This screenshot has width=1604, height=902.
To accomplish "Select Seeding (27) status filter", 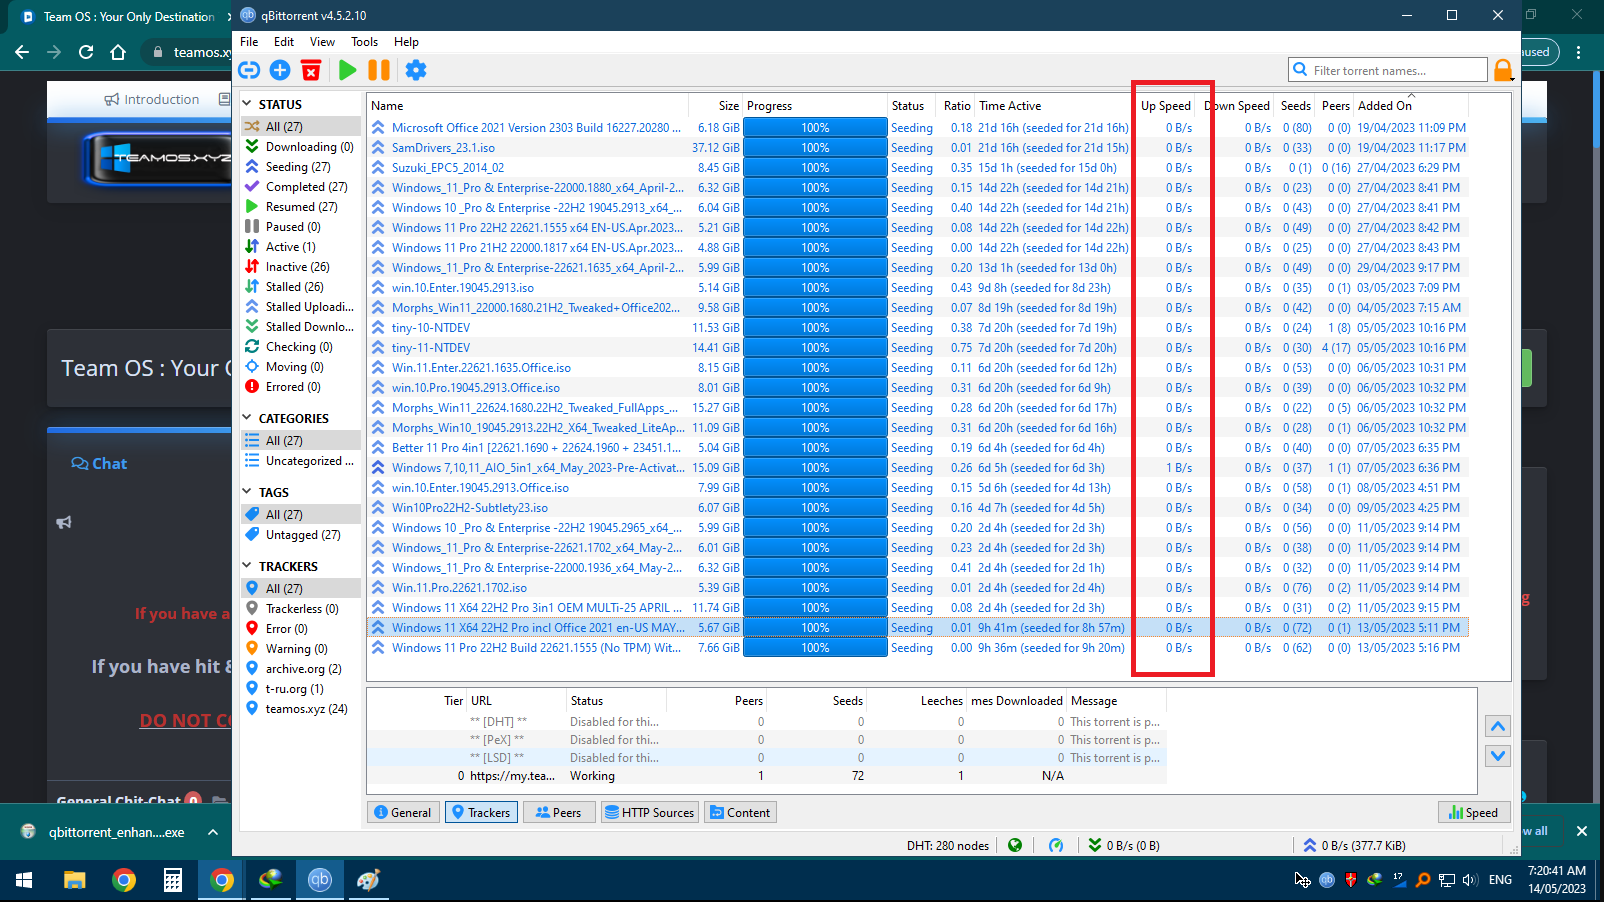I will point(300,167).
